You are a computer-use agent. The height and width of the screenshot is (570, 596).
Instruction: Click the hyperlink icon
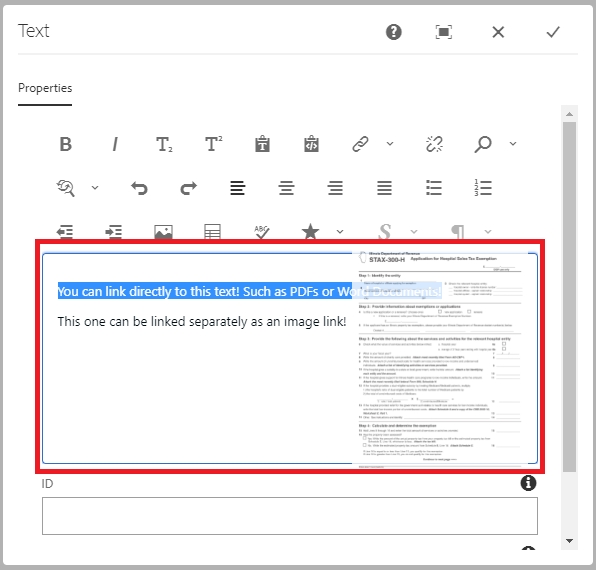(x=360, y=144)
